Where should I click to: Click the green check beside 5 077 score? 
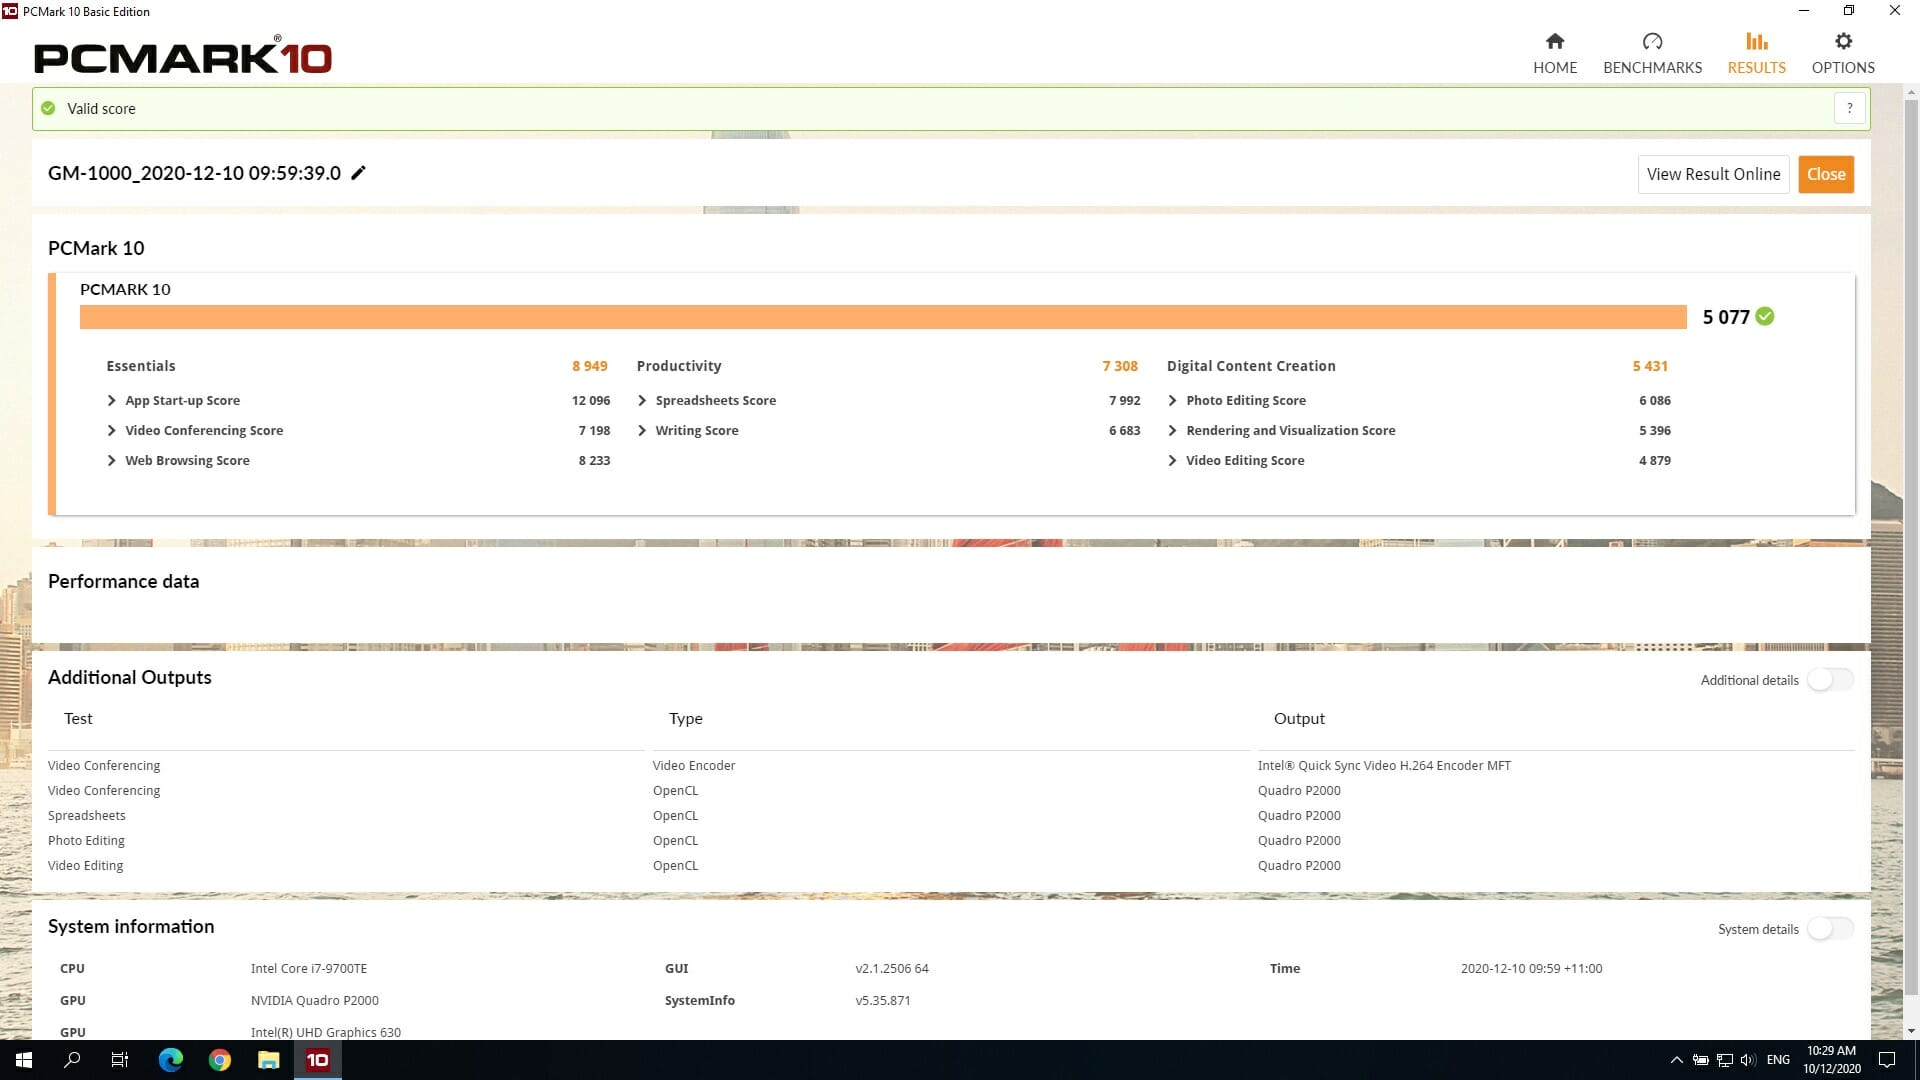click(x=1765, y=316)
